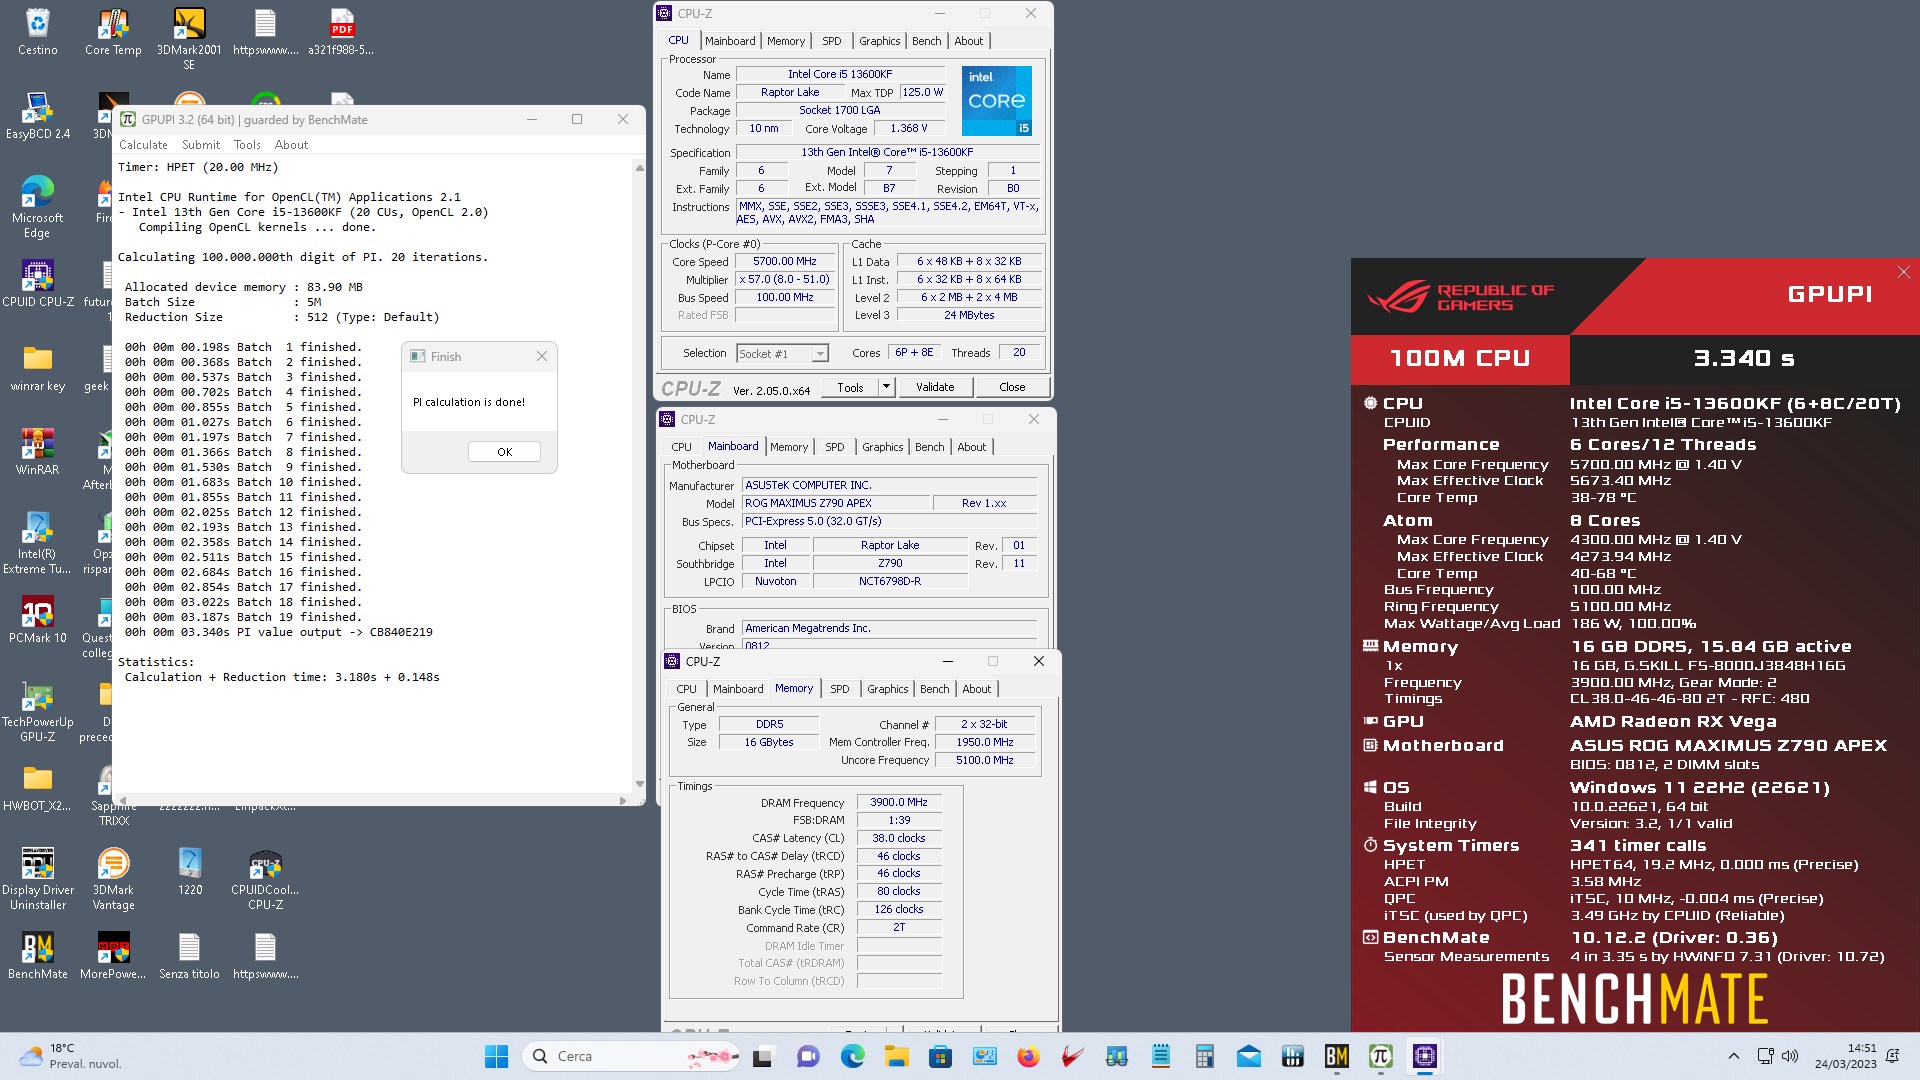Open MorePowerTool desktop shortcut

pos(113,956)
